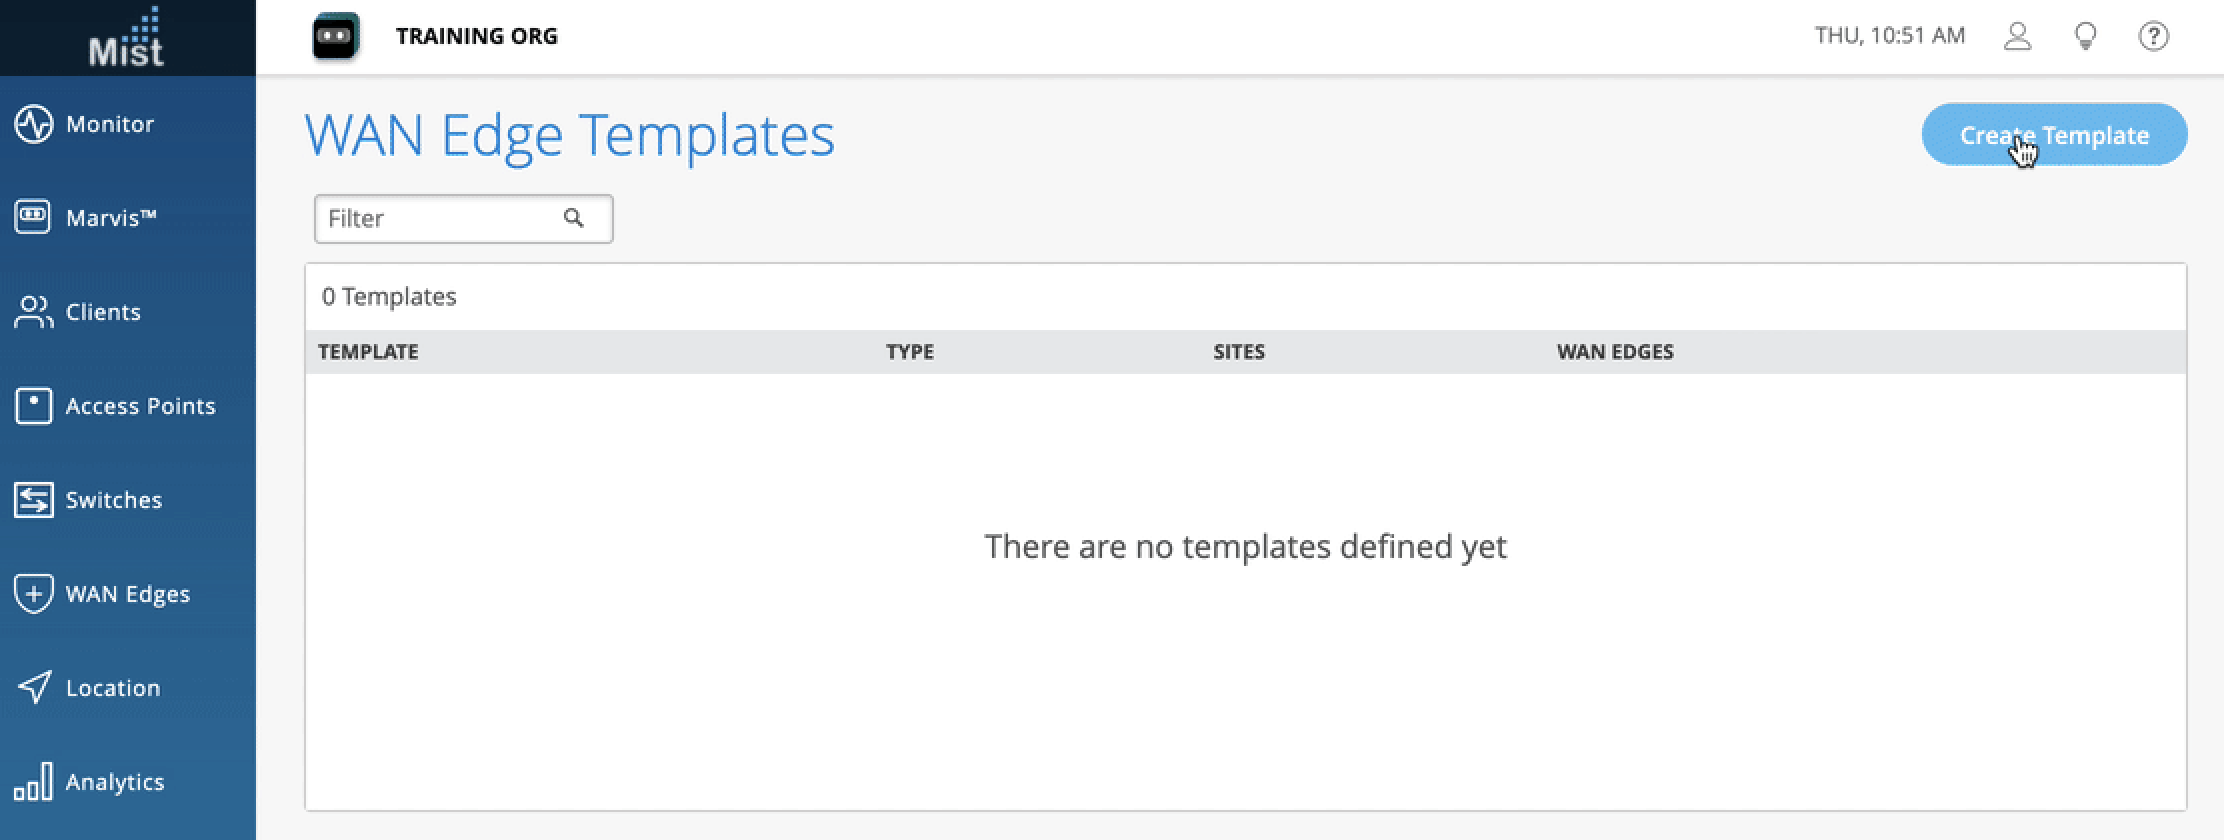Image resolution: width=2224 pixels, height=840 pixels.
Task: Click the Location arrow icon
Action: [x=33, y=688]
